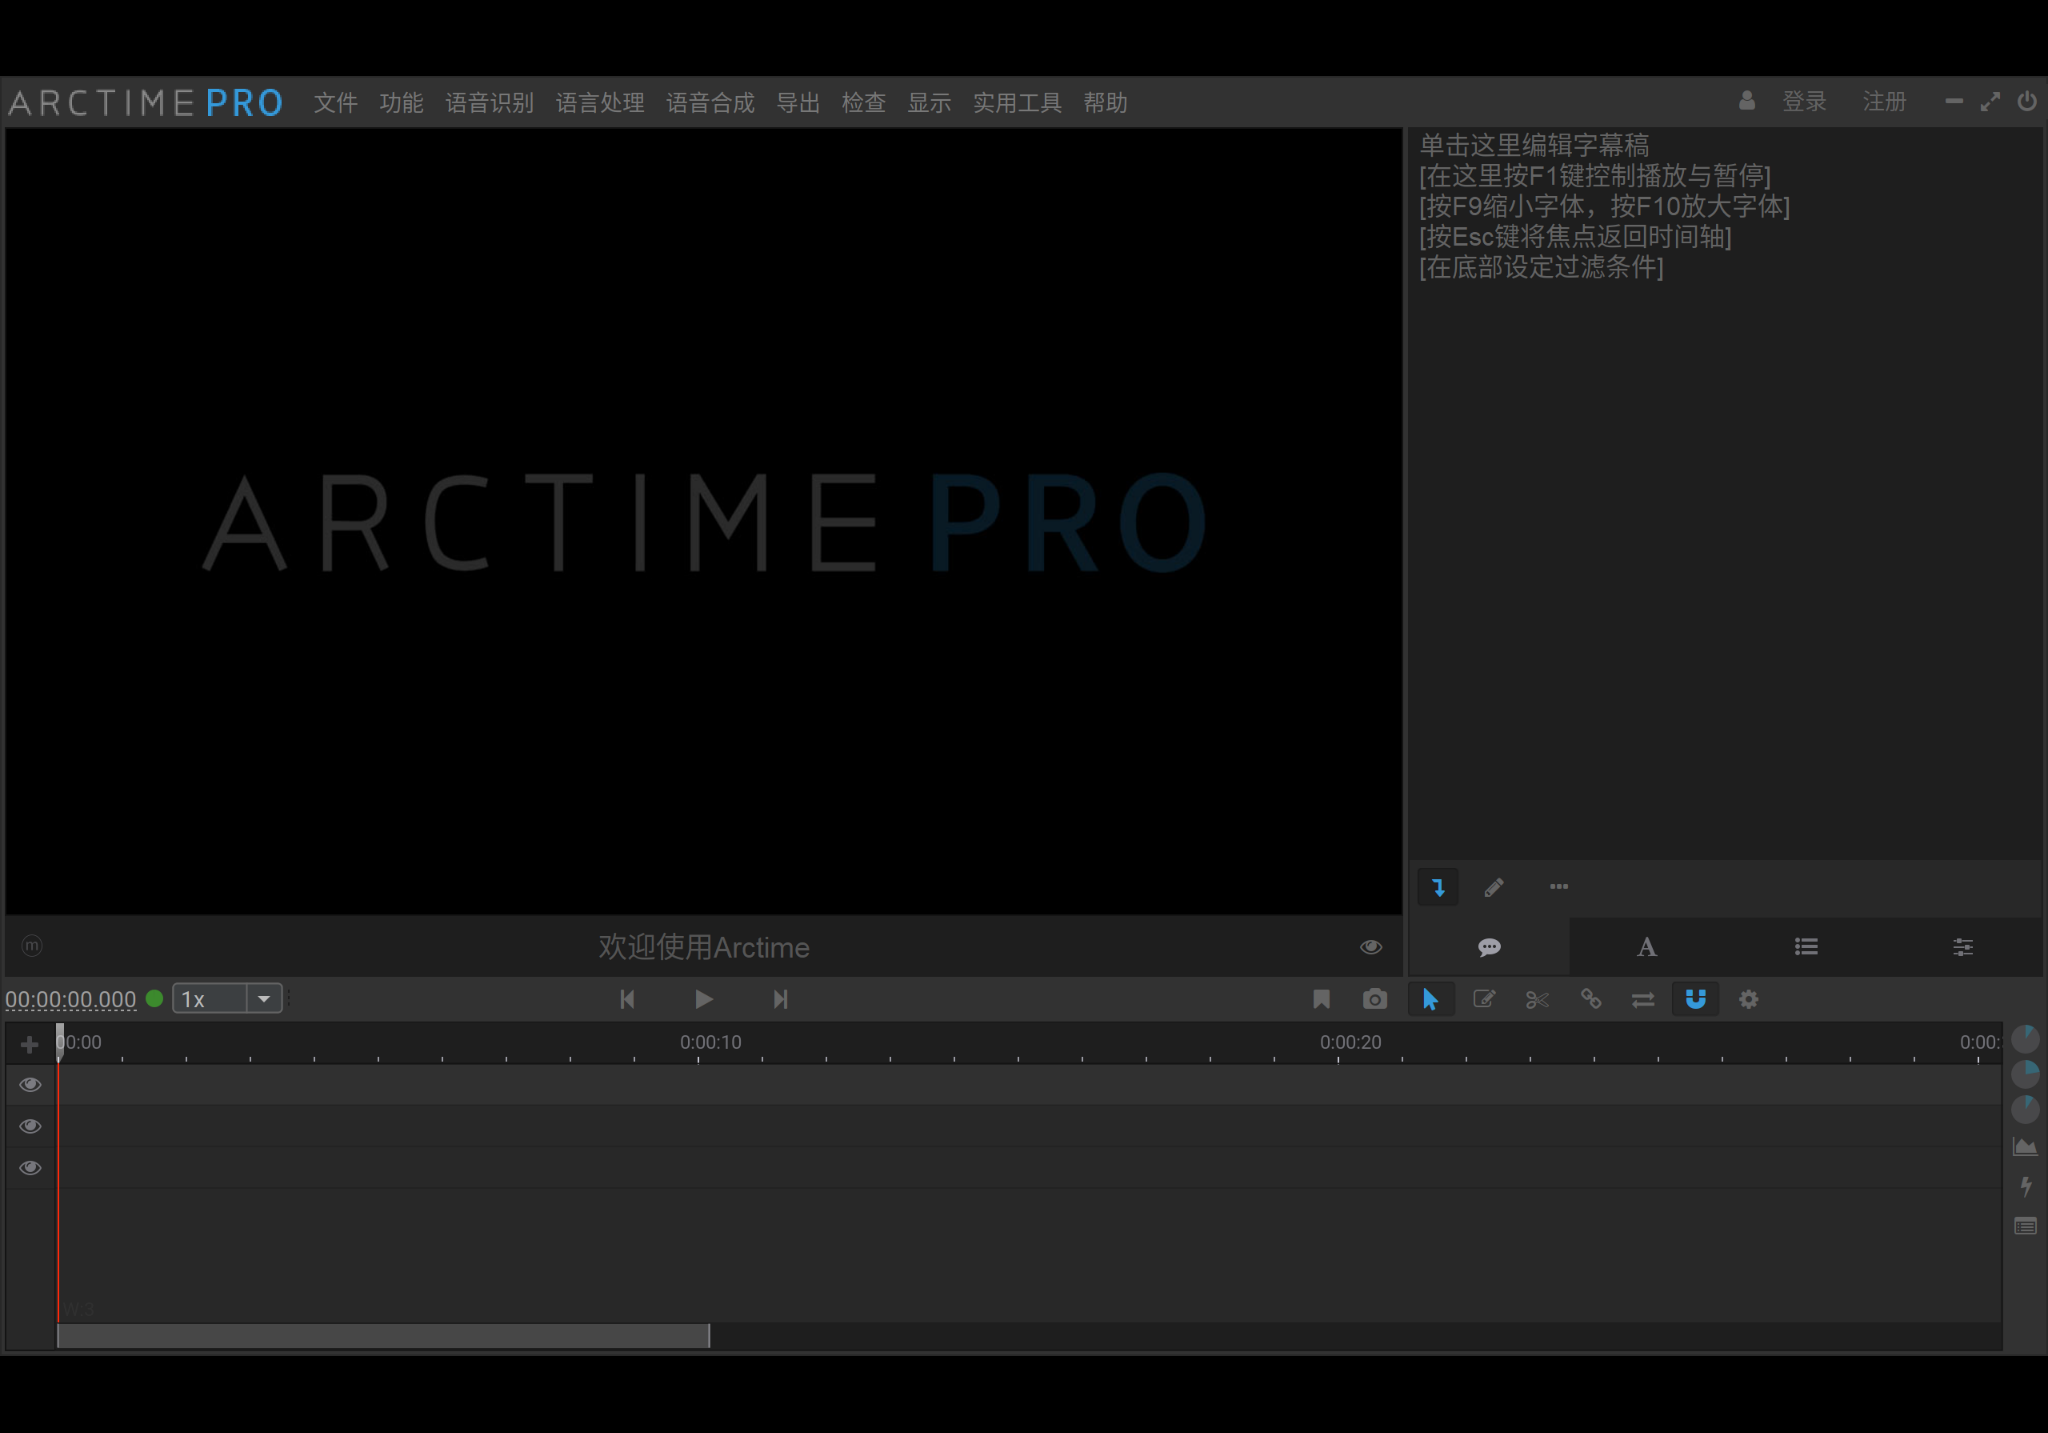
Task: Click the 0:00:10 mark on timeline ruler
Action: tap(711, 1042)
